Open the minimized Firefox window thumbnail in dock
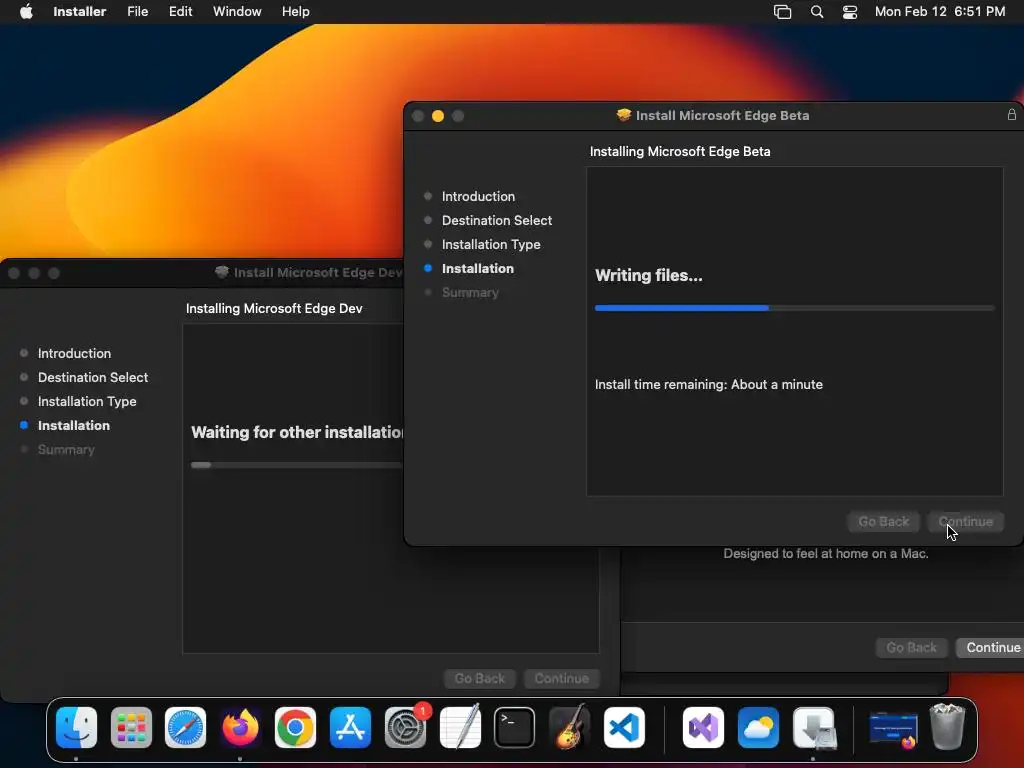This screenshot has height=768, width=1024. (x=893, y=730)
